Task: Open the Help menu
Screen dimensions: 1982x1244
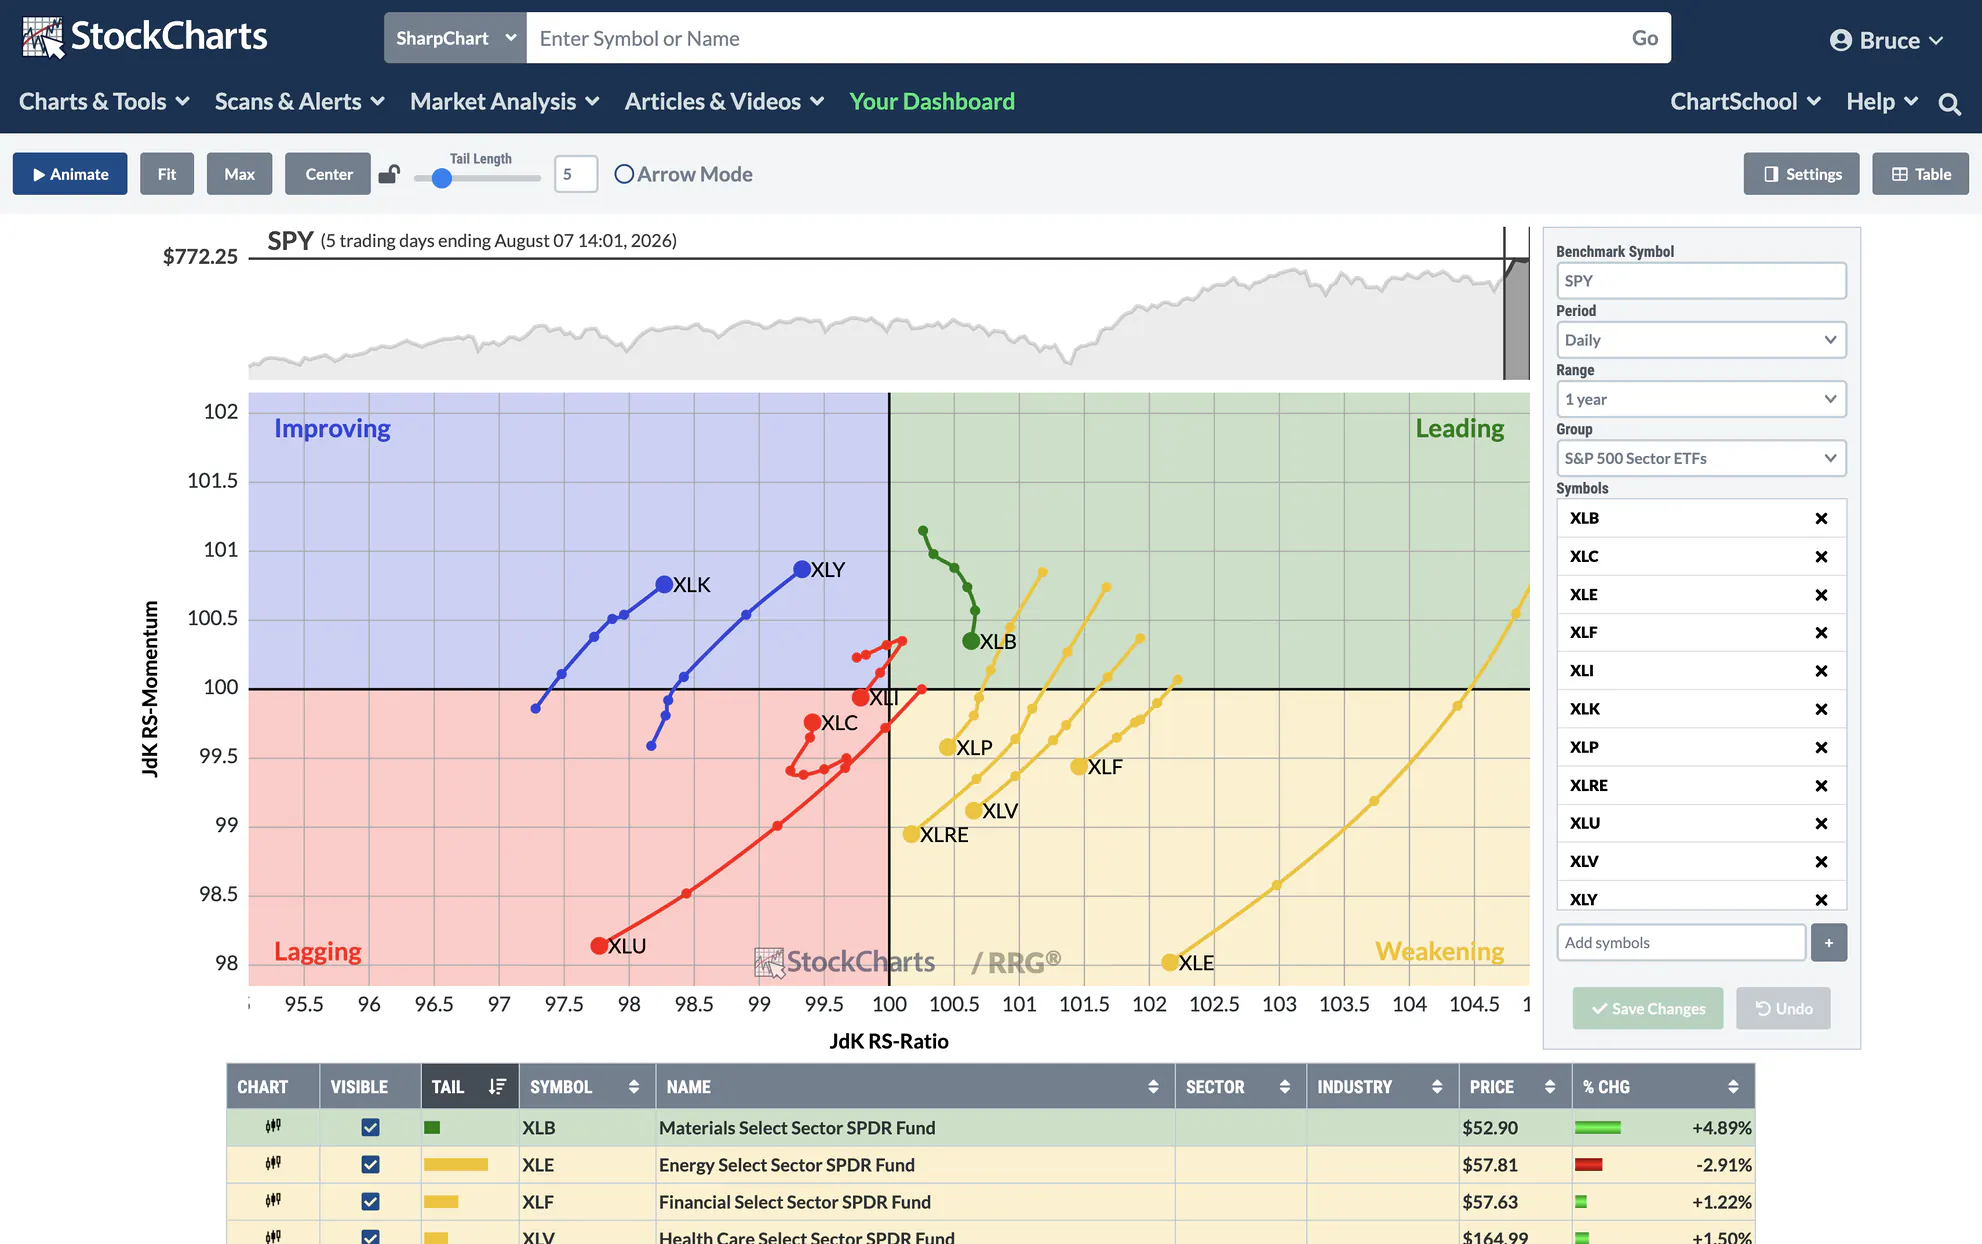Action: coord(1882,101)
